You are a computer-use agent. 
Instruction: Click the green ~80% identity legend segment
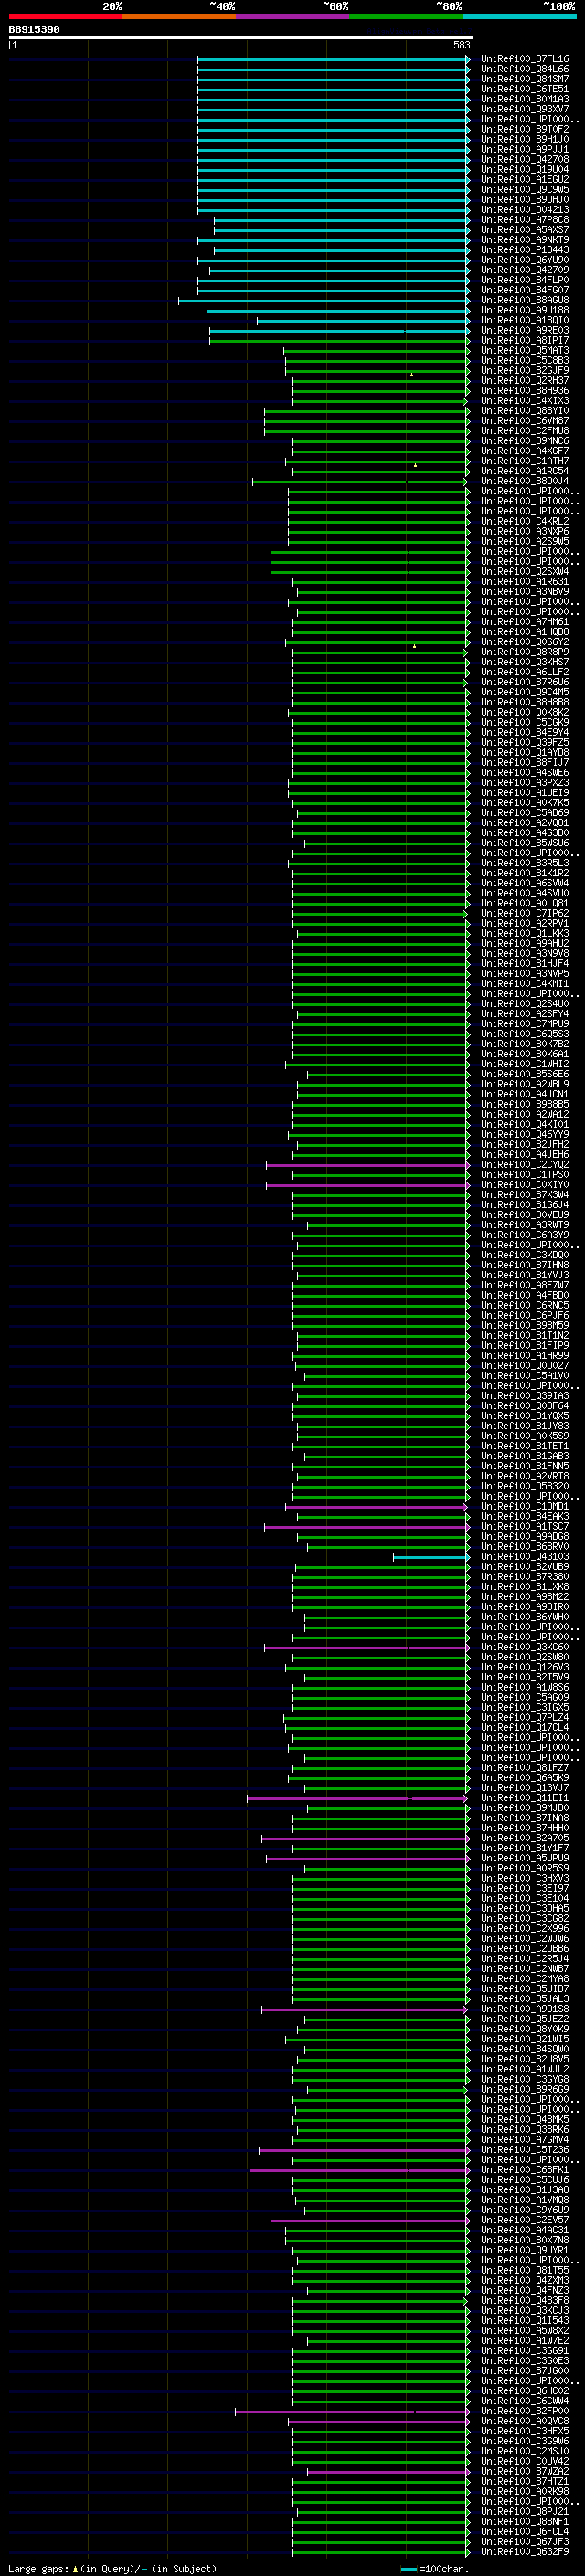coord(406,16)
